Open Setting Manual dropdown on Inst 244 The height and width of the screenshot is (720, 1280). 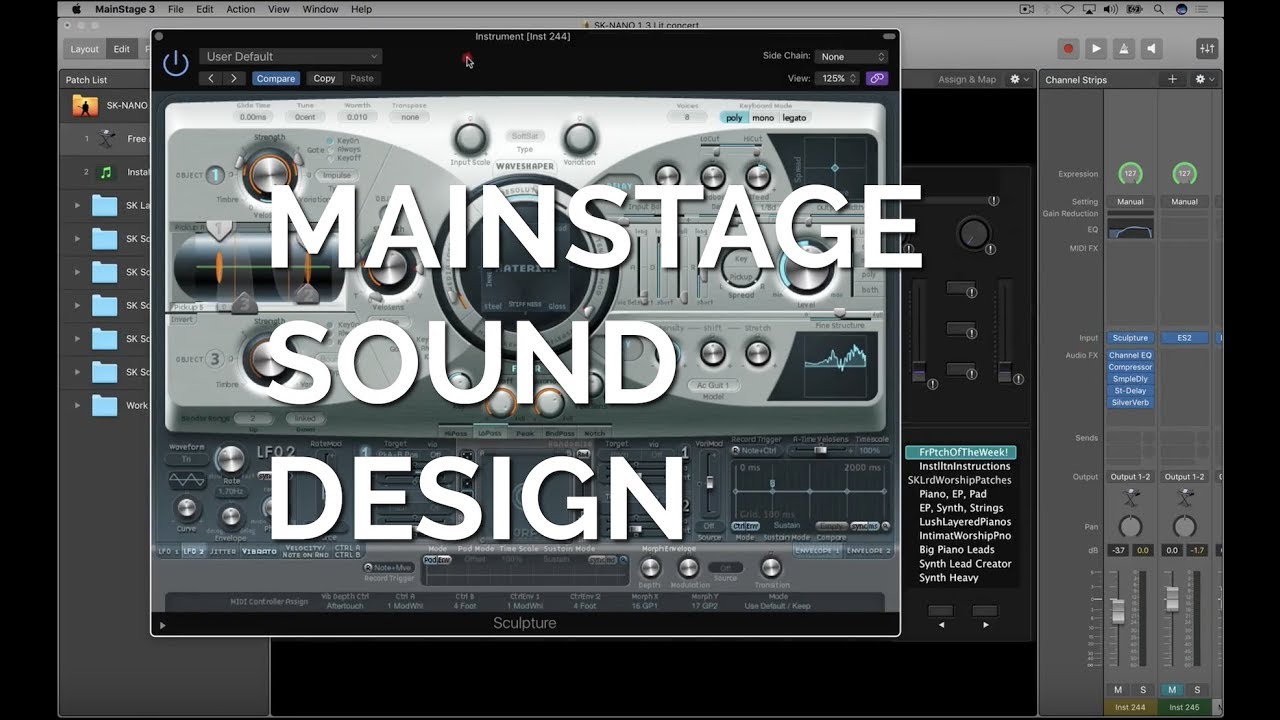(1130, 201)
